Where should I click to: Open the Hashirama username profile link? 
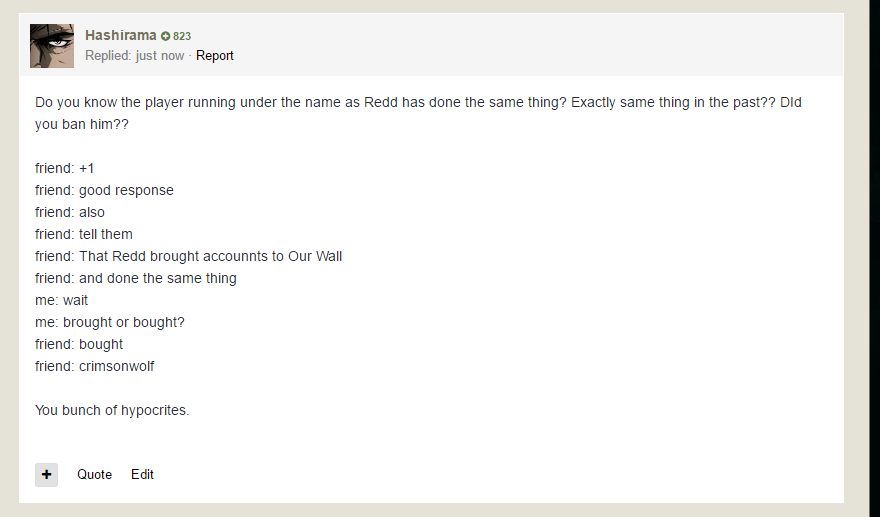coord(120,35)
